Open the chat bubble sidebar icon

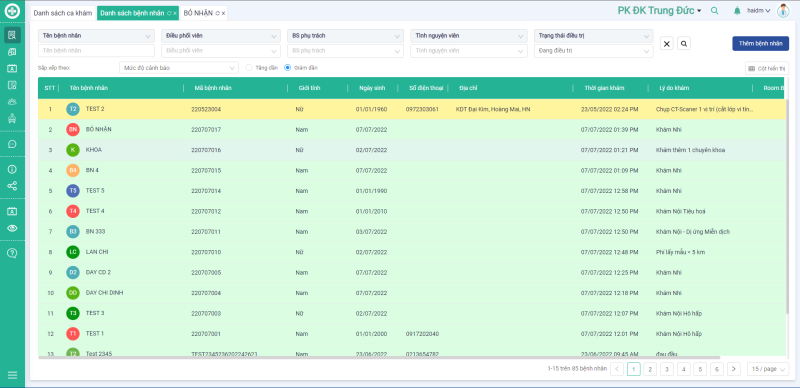(12, 144)
